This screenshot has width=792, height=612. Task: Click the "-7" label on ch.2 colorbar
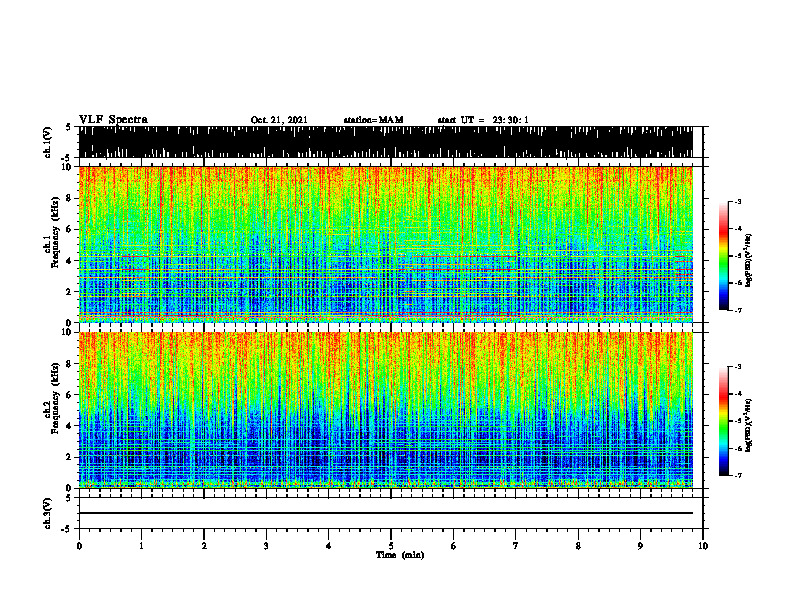point(738,475)
